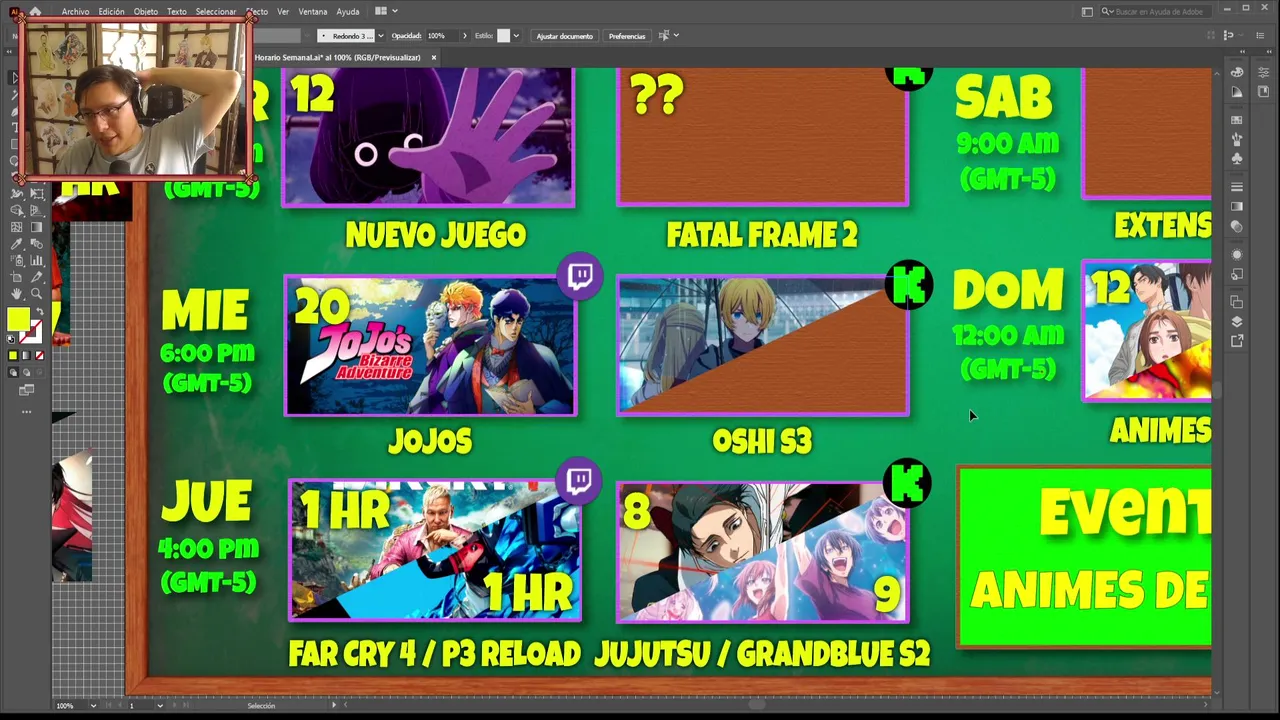Open the Color Guide panel icon
The height and width of the screenshot is (720, 1280).
tap(1237, 92)
